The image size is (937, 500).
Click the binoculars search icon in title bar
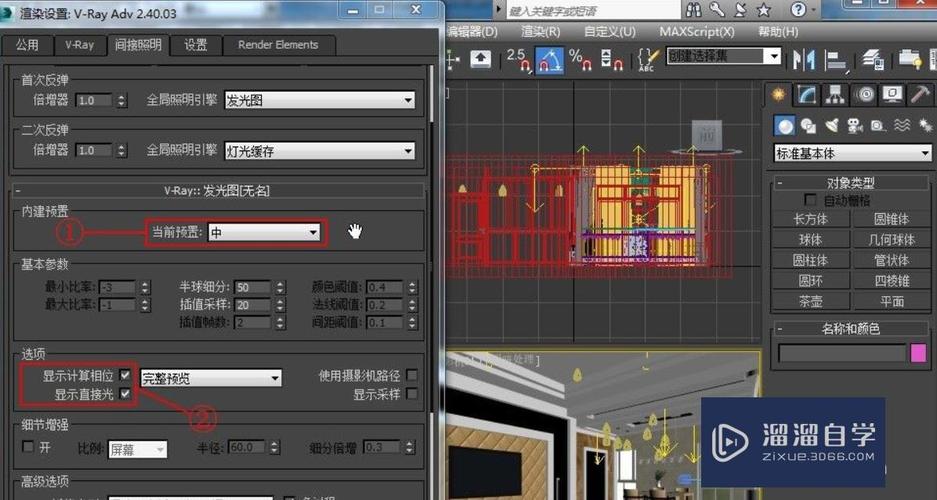tap(694, 10)
